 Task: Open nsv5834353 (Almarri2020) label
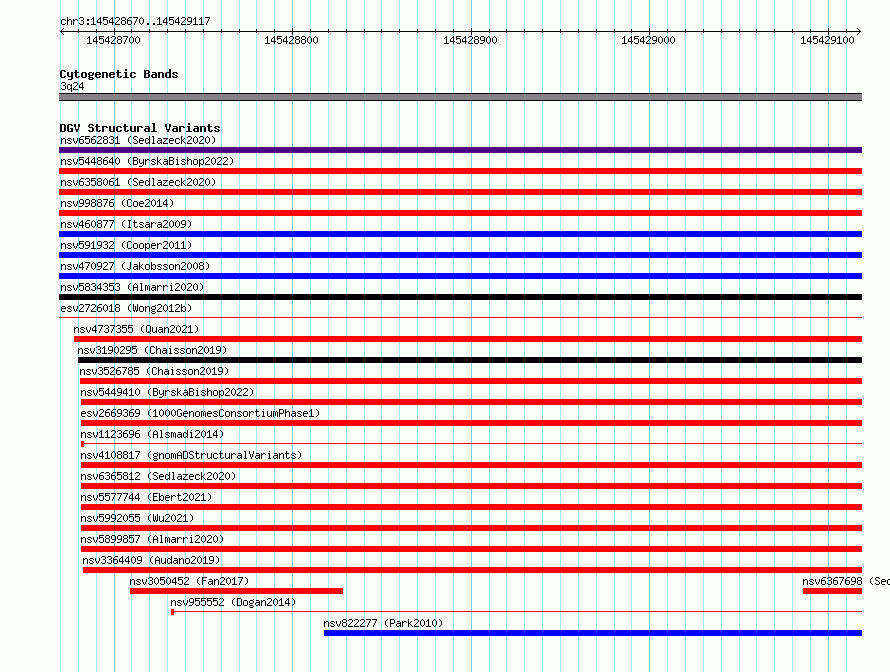point(132,287)
